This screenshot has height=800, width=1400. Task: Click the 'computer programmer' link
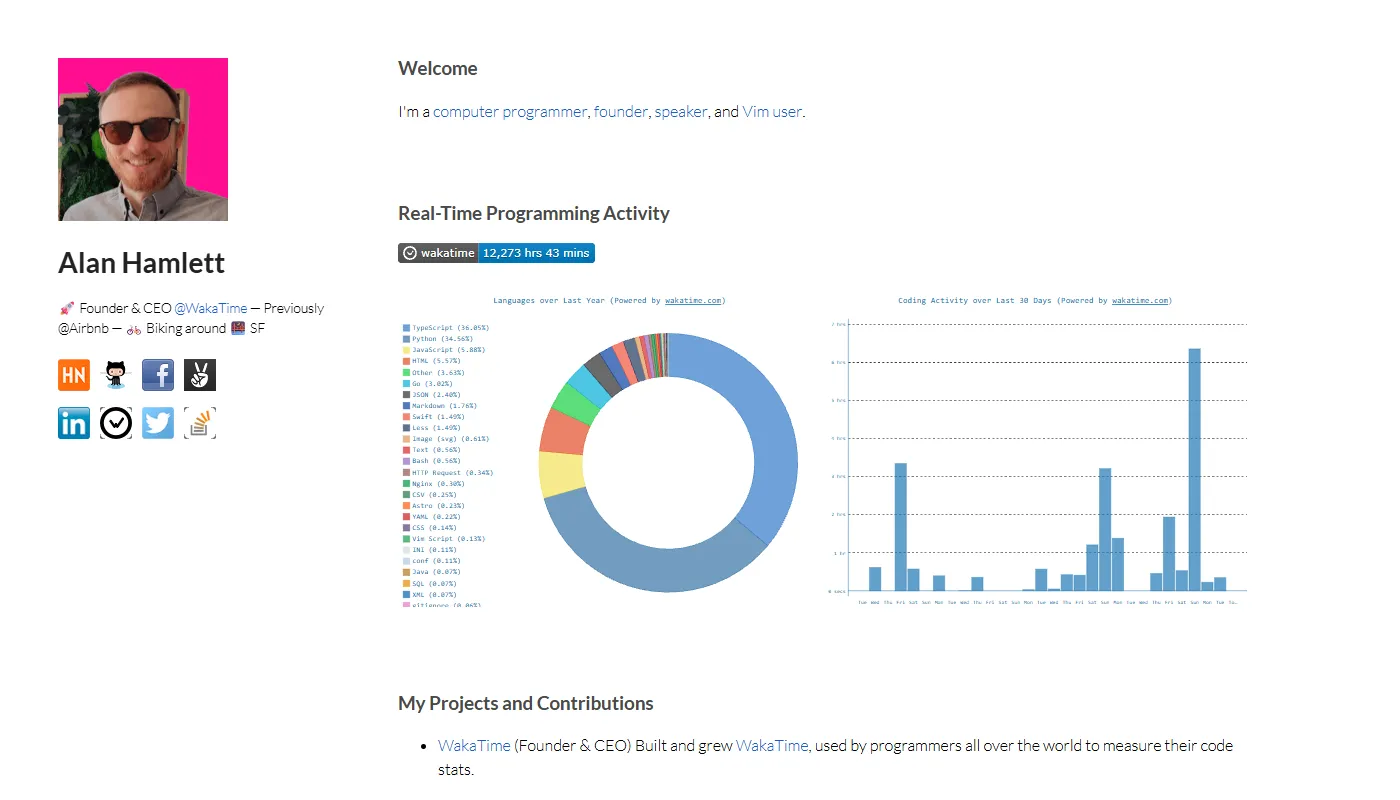coord(510,112)
